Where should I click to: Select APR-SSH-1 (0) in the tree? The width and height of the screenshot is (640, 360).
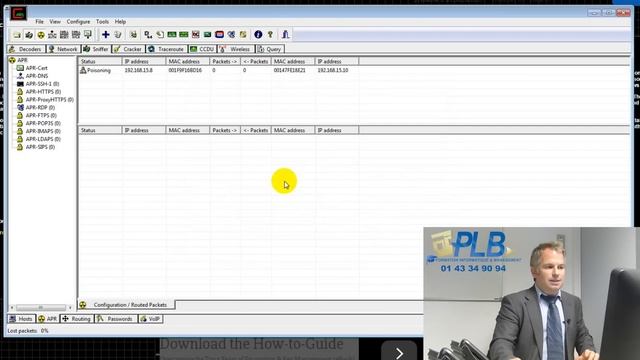[42, 84]
